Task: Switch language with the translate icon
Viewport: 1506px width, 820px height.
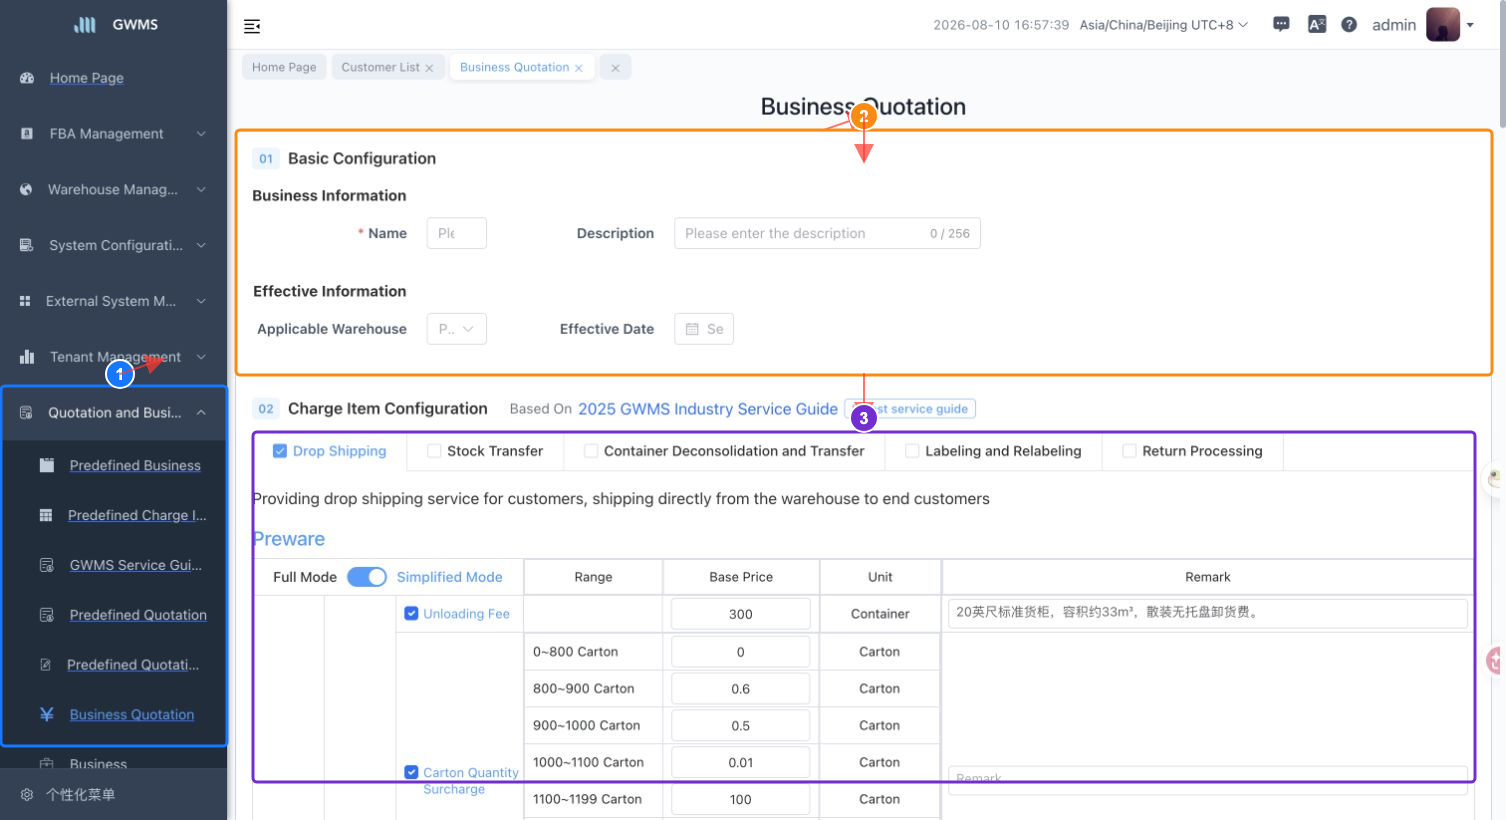Action: point(1317,24)
